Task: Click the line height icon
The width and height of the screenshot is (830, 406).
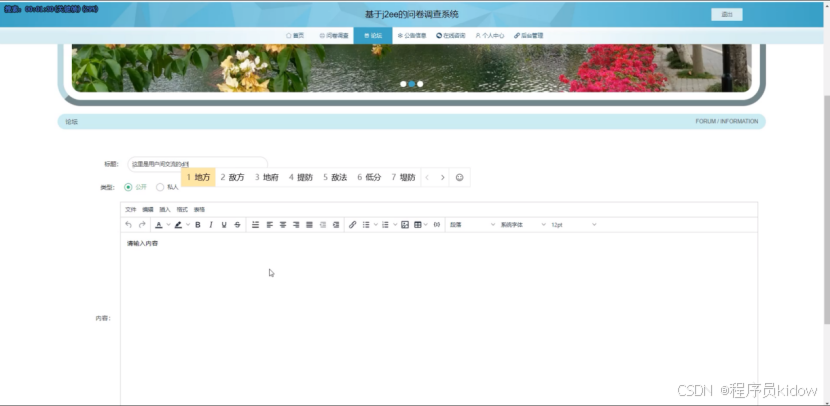Action: (x=255, y=225)
